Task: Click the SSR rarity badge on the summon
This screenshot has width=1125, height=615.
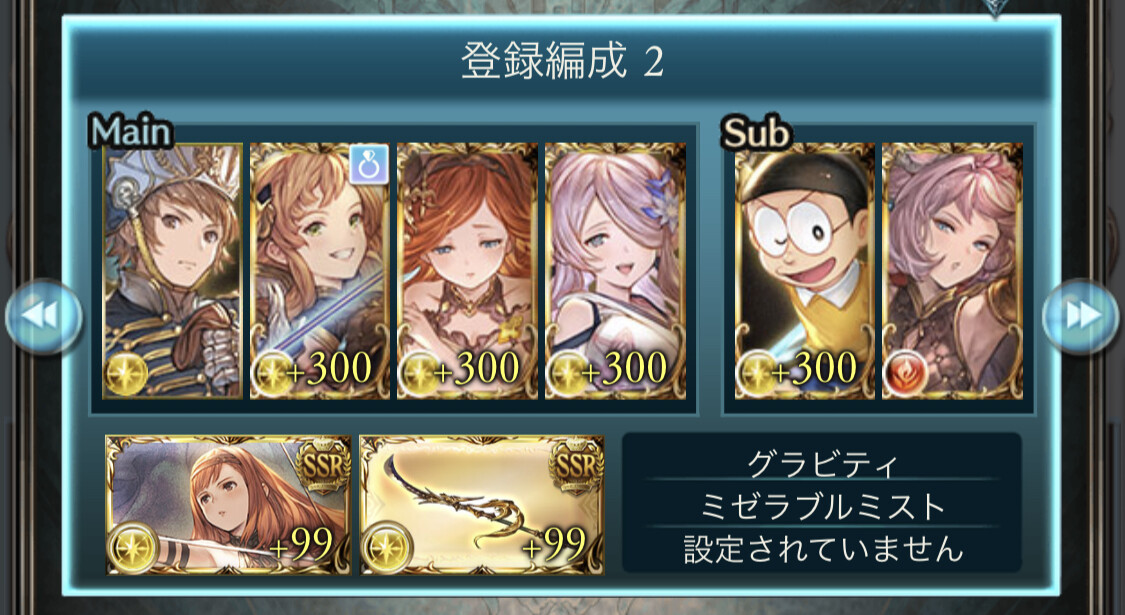Action: (322, 466)
